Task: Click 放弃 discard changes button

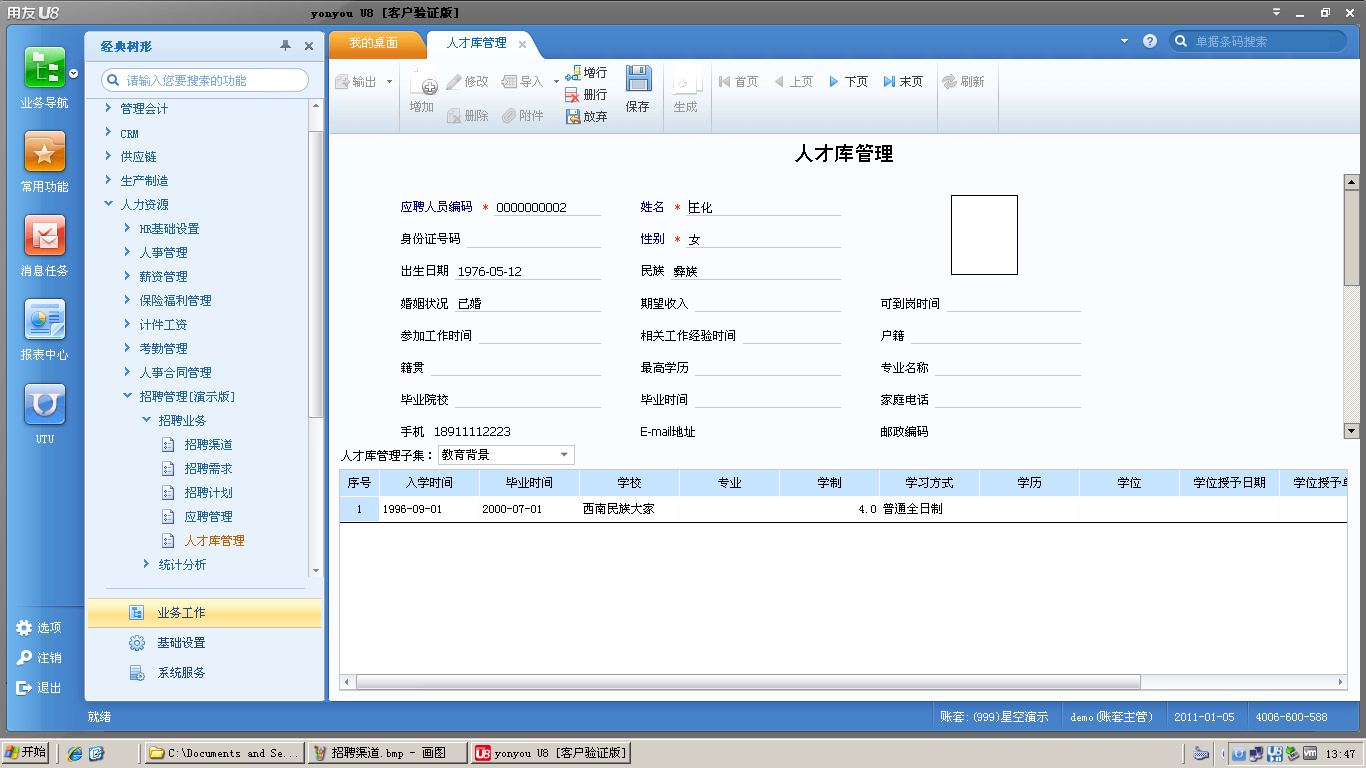Action: click(586, 117)
